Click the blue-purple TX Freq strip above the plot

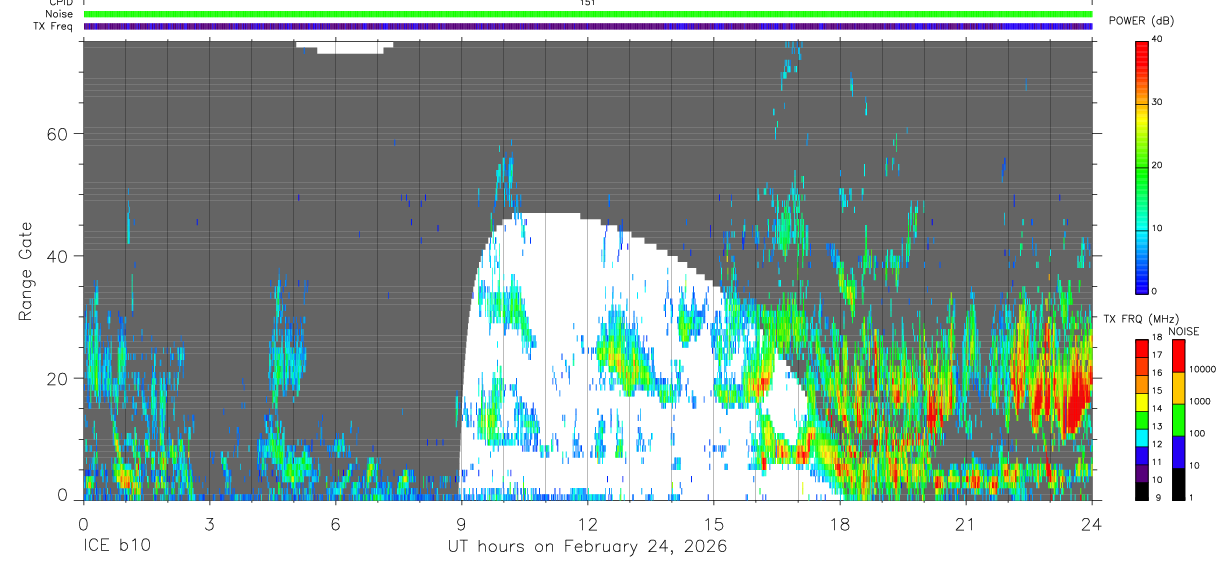588,26
